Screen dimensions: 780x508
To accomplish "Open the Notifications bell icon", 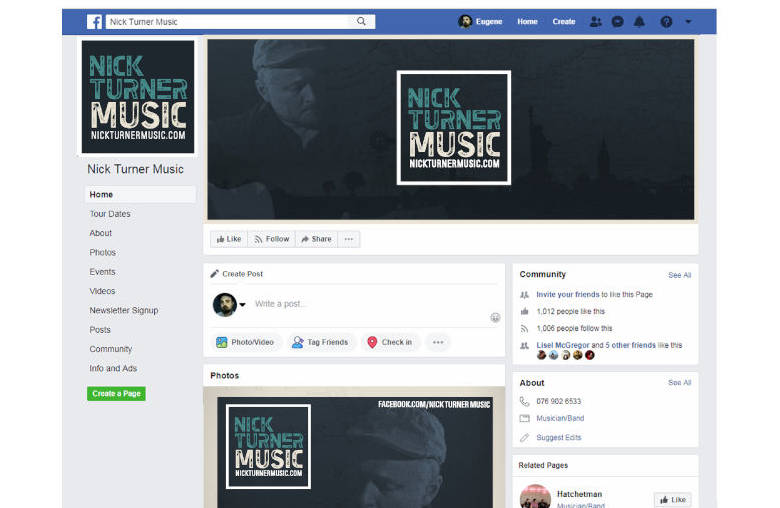I will [x=640, y=21].
